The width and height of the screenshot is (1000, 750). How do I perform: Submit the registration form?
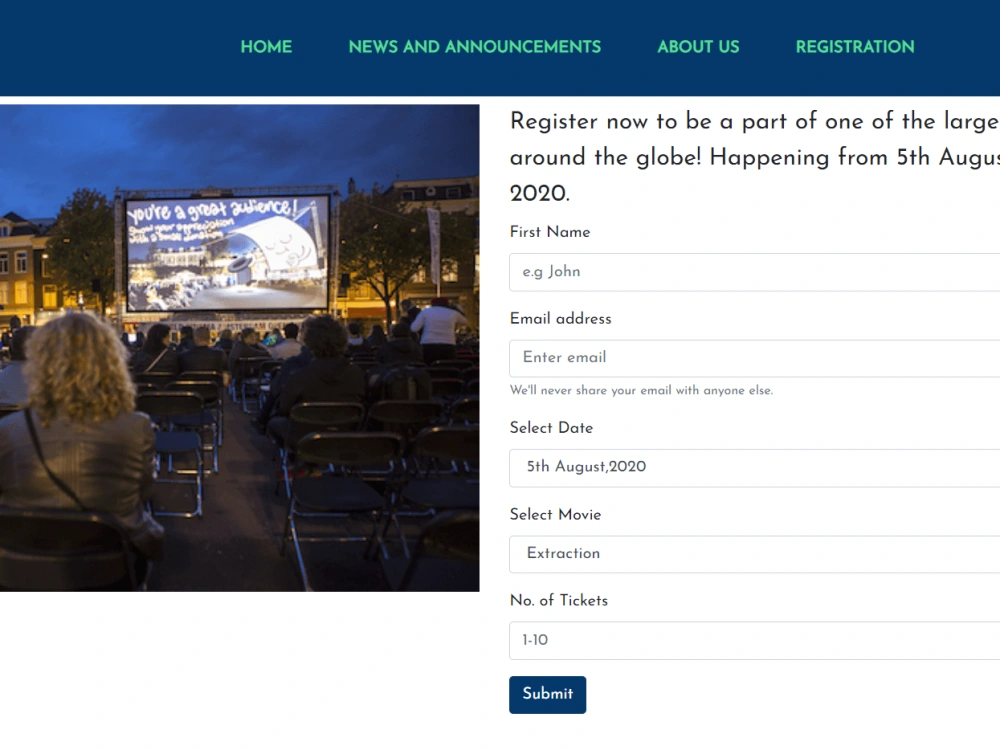pyautogui.click(x=547, y=695)
